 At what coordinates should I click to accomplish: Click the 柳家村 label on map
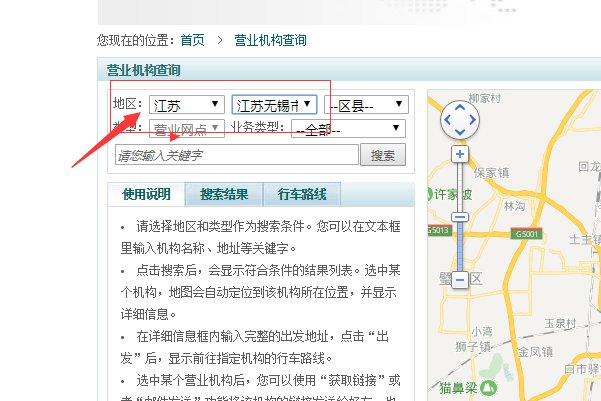coord(485,99)
